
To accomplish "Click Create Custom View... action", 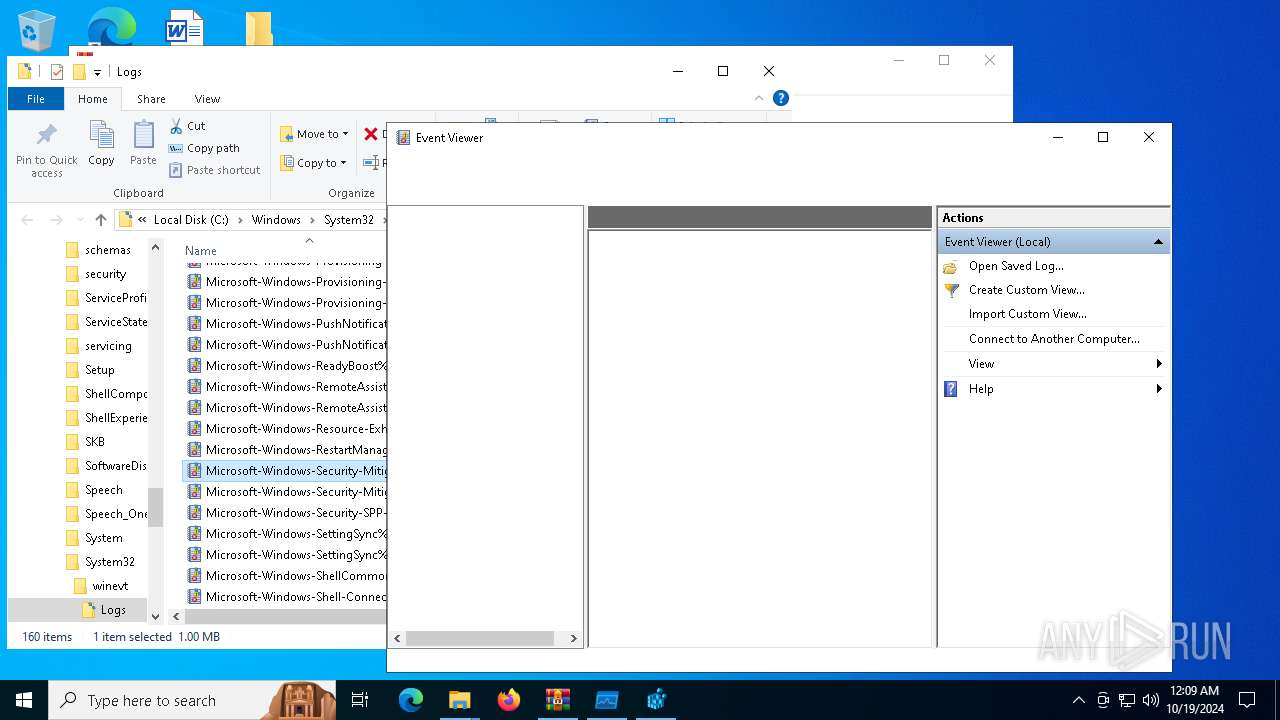I will pos(1027,290).
